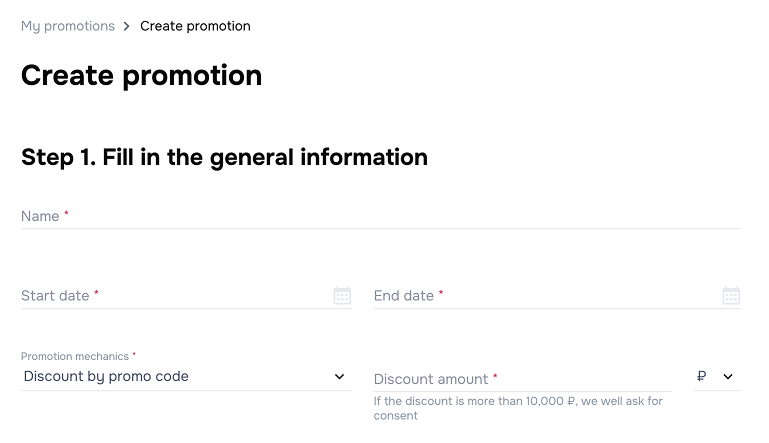Open the End date calendar picker icon
Image resolution: width=769 pixels, height=443 pixels.
tap(731, 296)
